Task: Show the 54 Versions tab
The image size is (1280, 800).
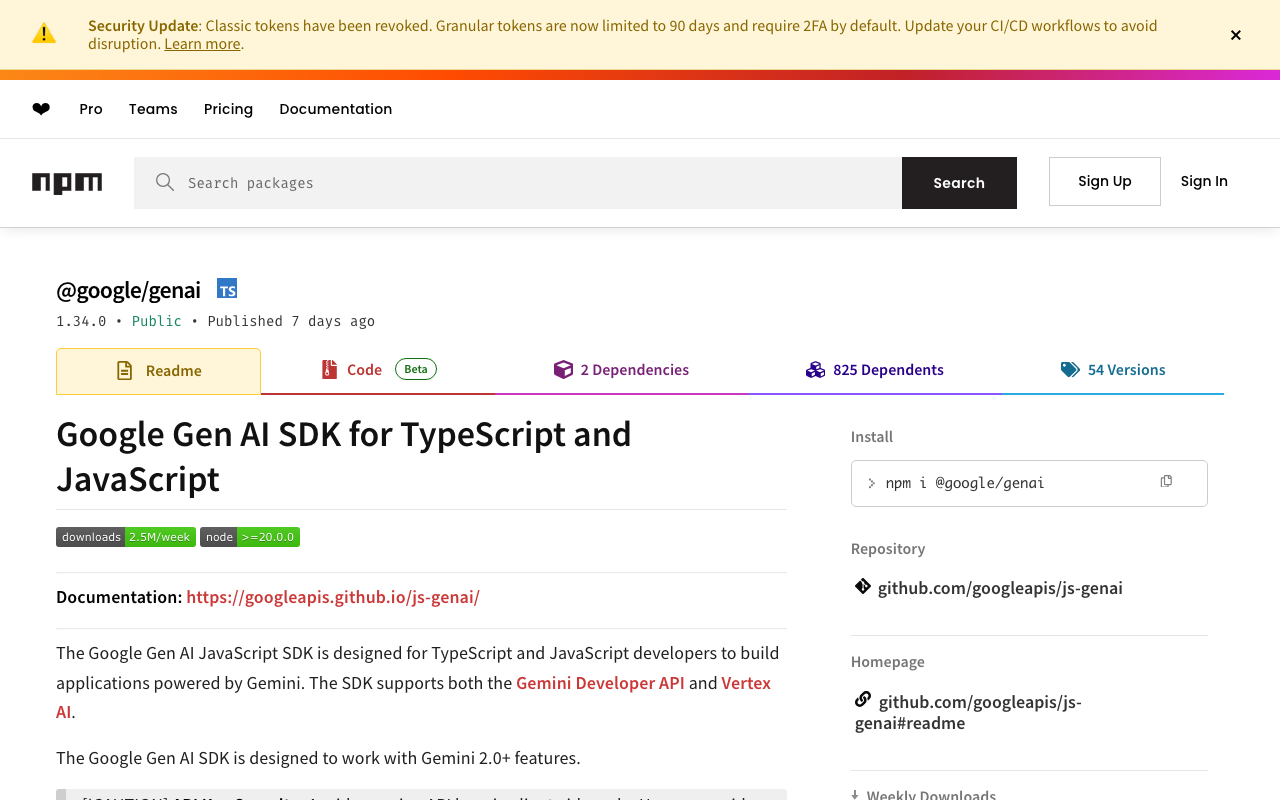Action: pos(1113,370)
